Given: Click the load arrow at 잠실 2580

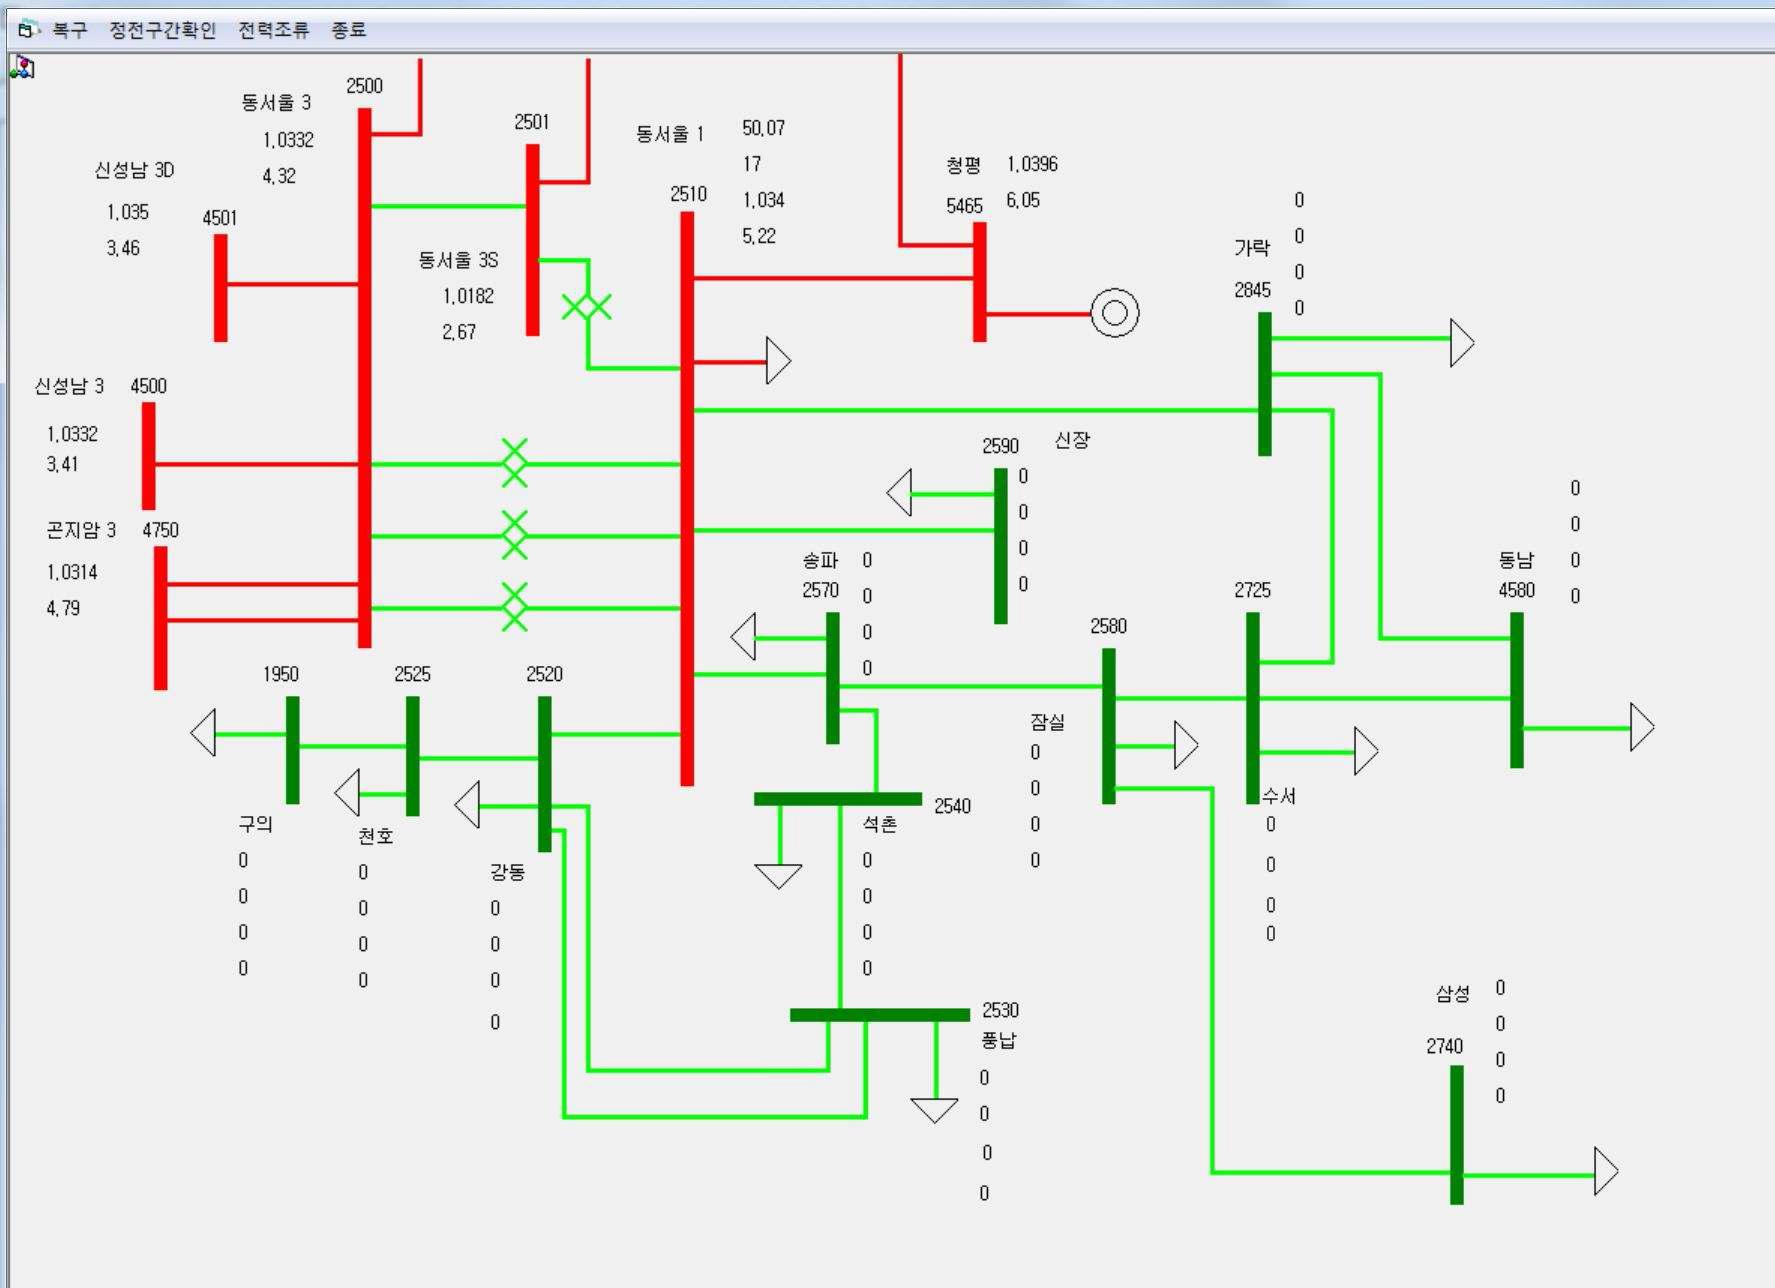Looking at the screenshot, I should pyautogui.click(x=1186, y=745).
